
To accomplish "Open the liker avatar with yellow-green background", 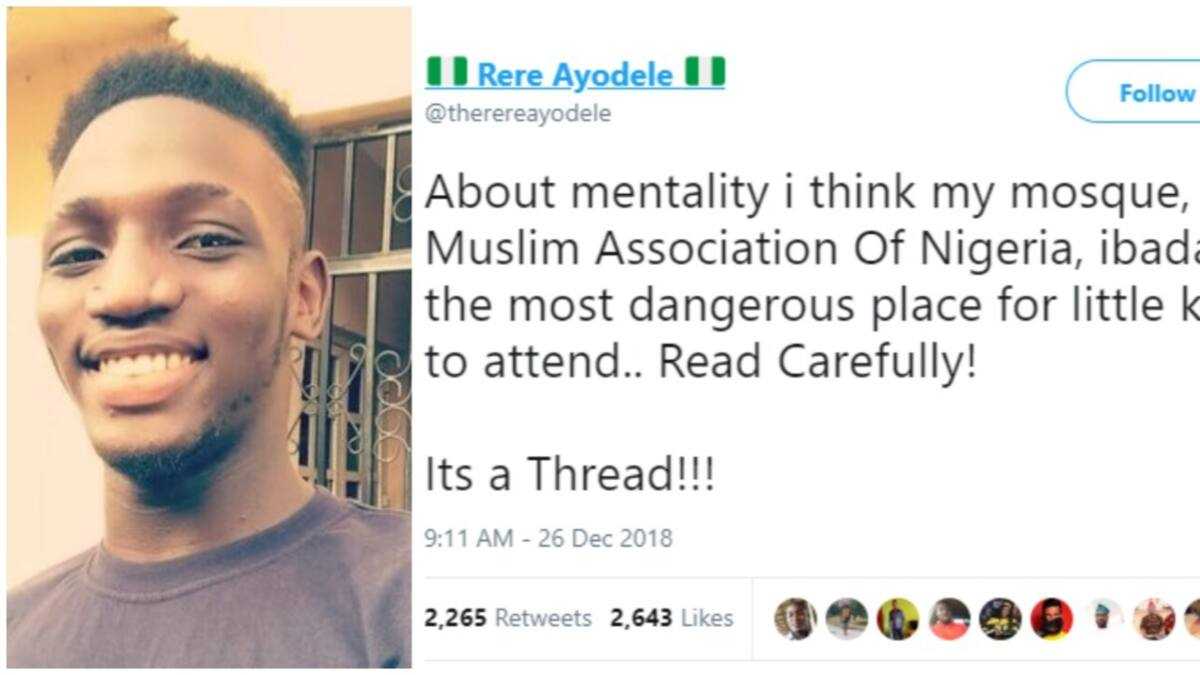I will [898, 619].
